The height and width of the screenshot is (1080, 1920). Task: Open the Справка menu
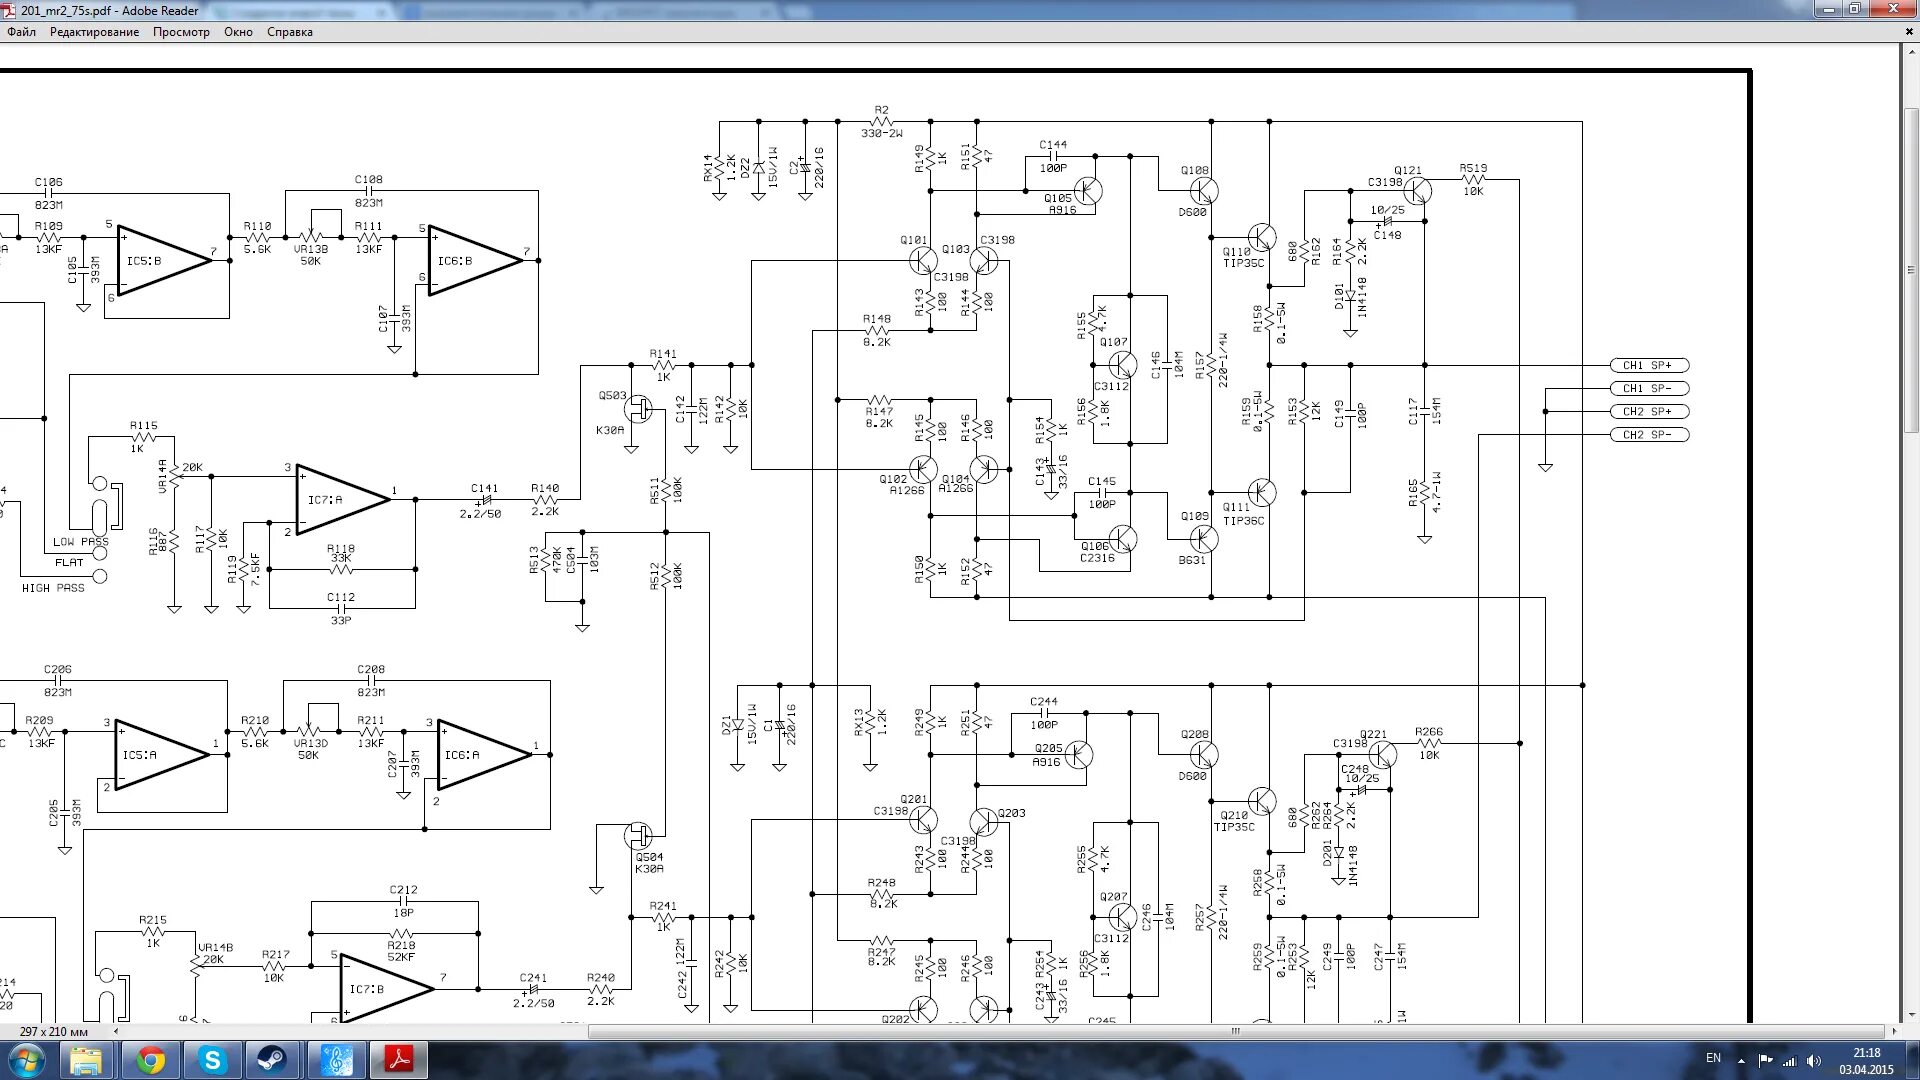coord(290,32)
